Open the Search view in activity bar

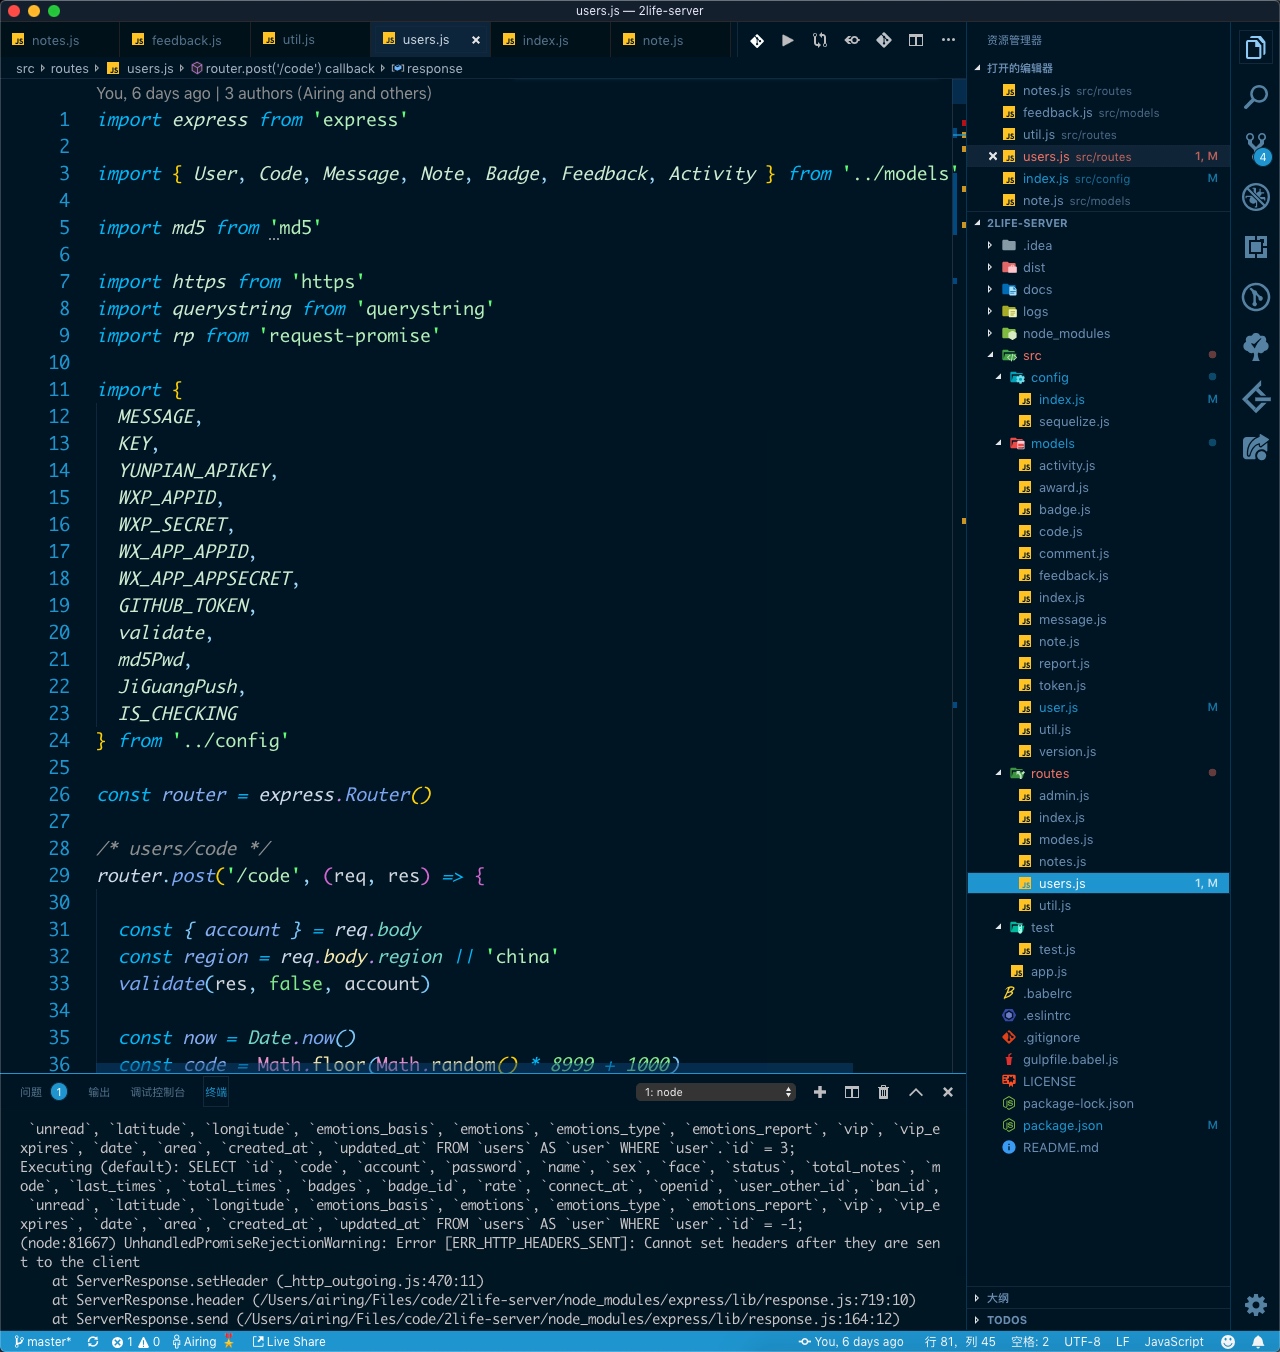(1255, 97)
